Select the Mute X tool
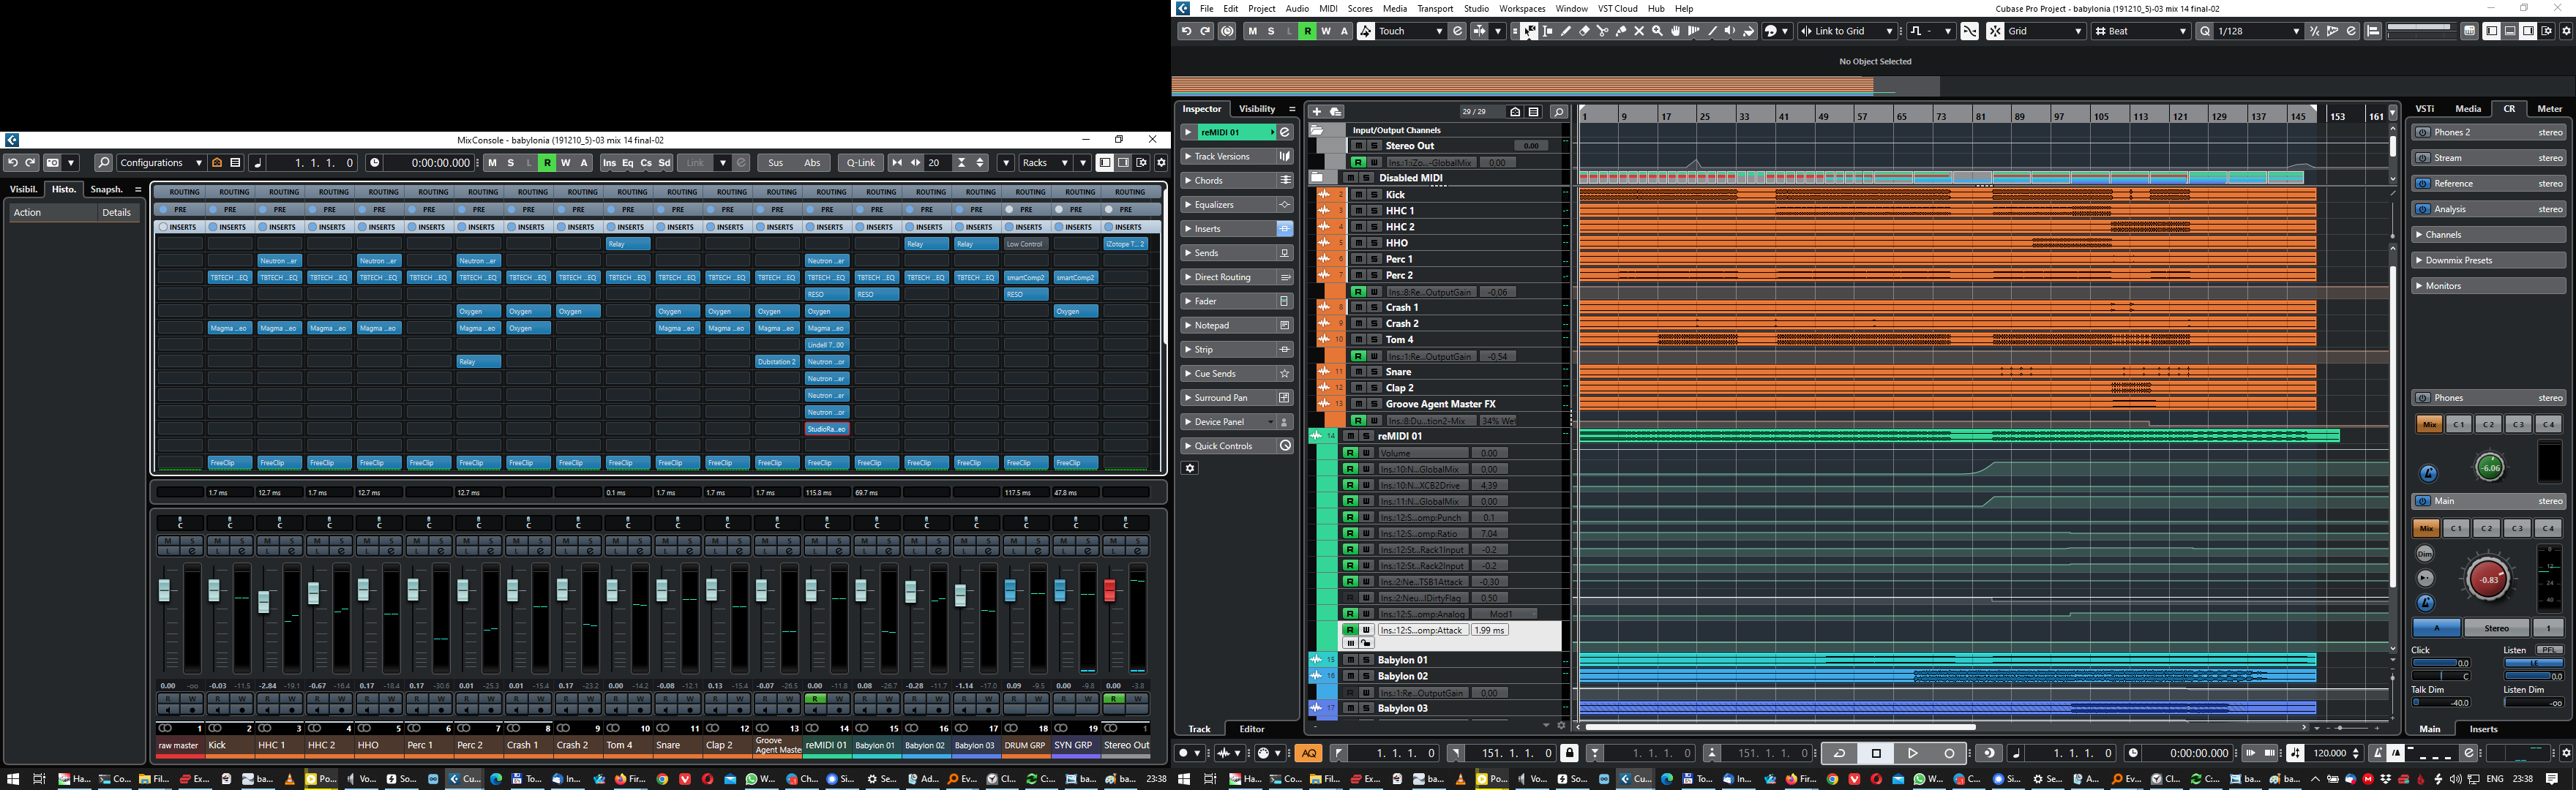Viewport: 2576px width, 790px height. tap(1639, 31)
